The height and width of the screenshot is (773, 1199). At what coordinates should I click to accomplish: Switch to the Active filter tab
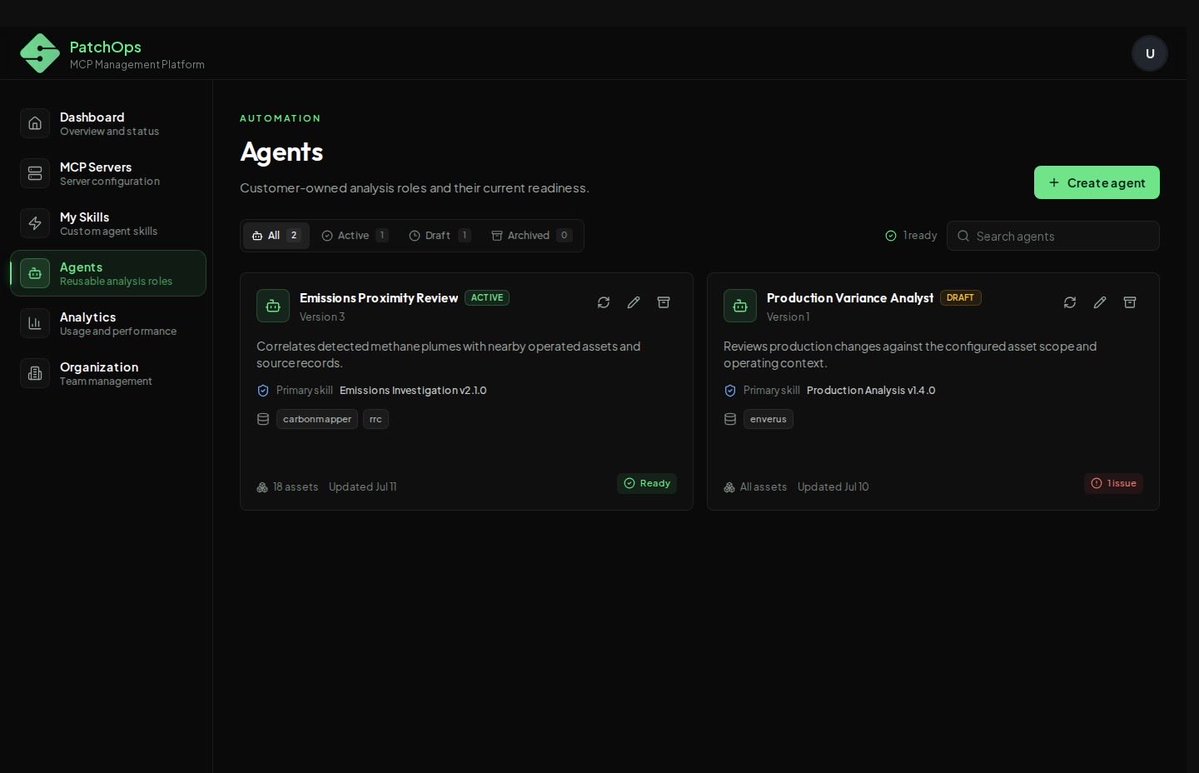coord(355,235)
